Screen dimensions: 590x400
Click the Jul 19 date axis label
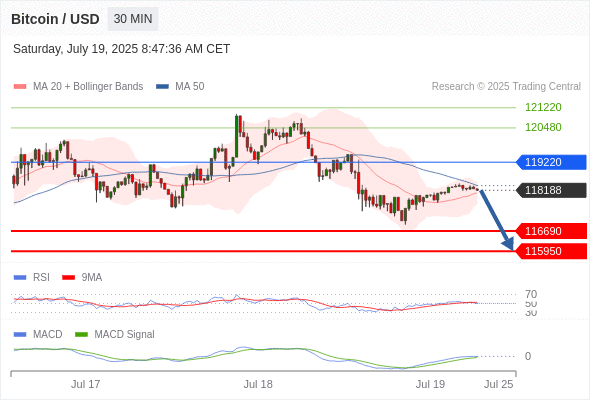430,384
